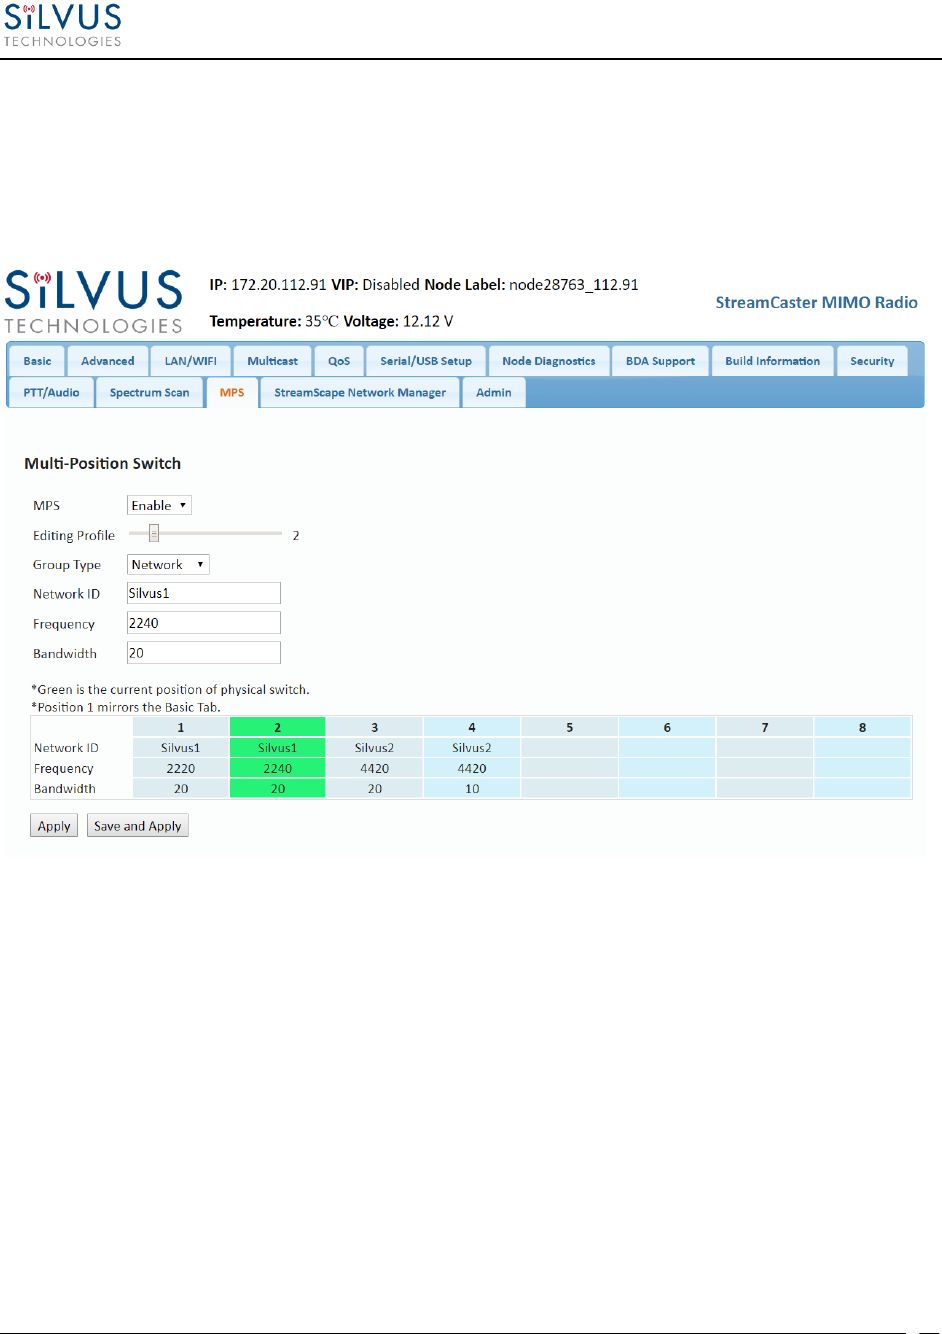This screenshot has width=942, height=1334.
Task: Click the Editing Profile slider handle
Action: tap(154, 534)
